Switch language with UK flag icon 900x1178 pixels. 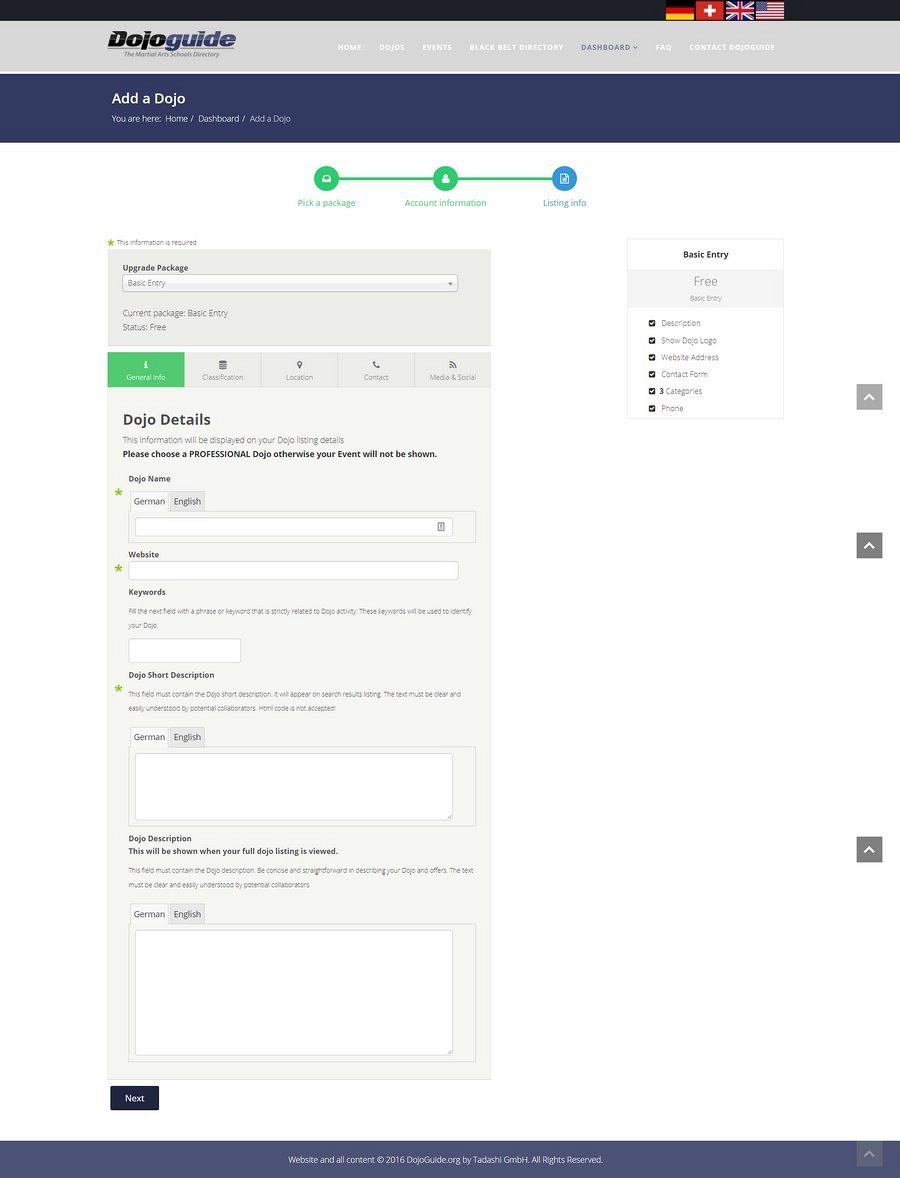point(739,11)
